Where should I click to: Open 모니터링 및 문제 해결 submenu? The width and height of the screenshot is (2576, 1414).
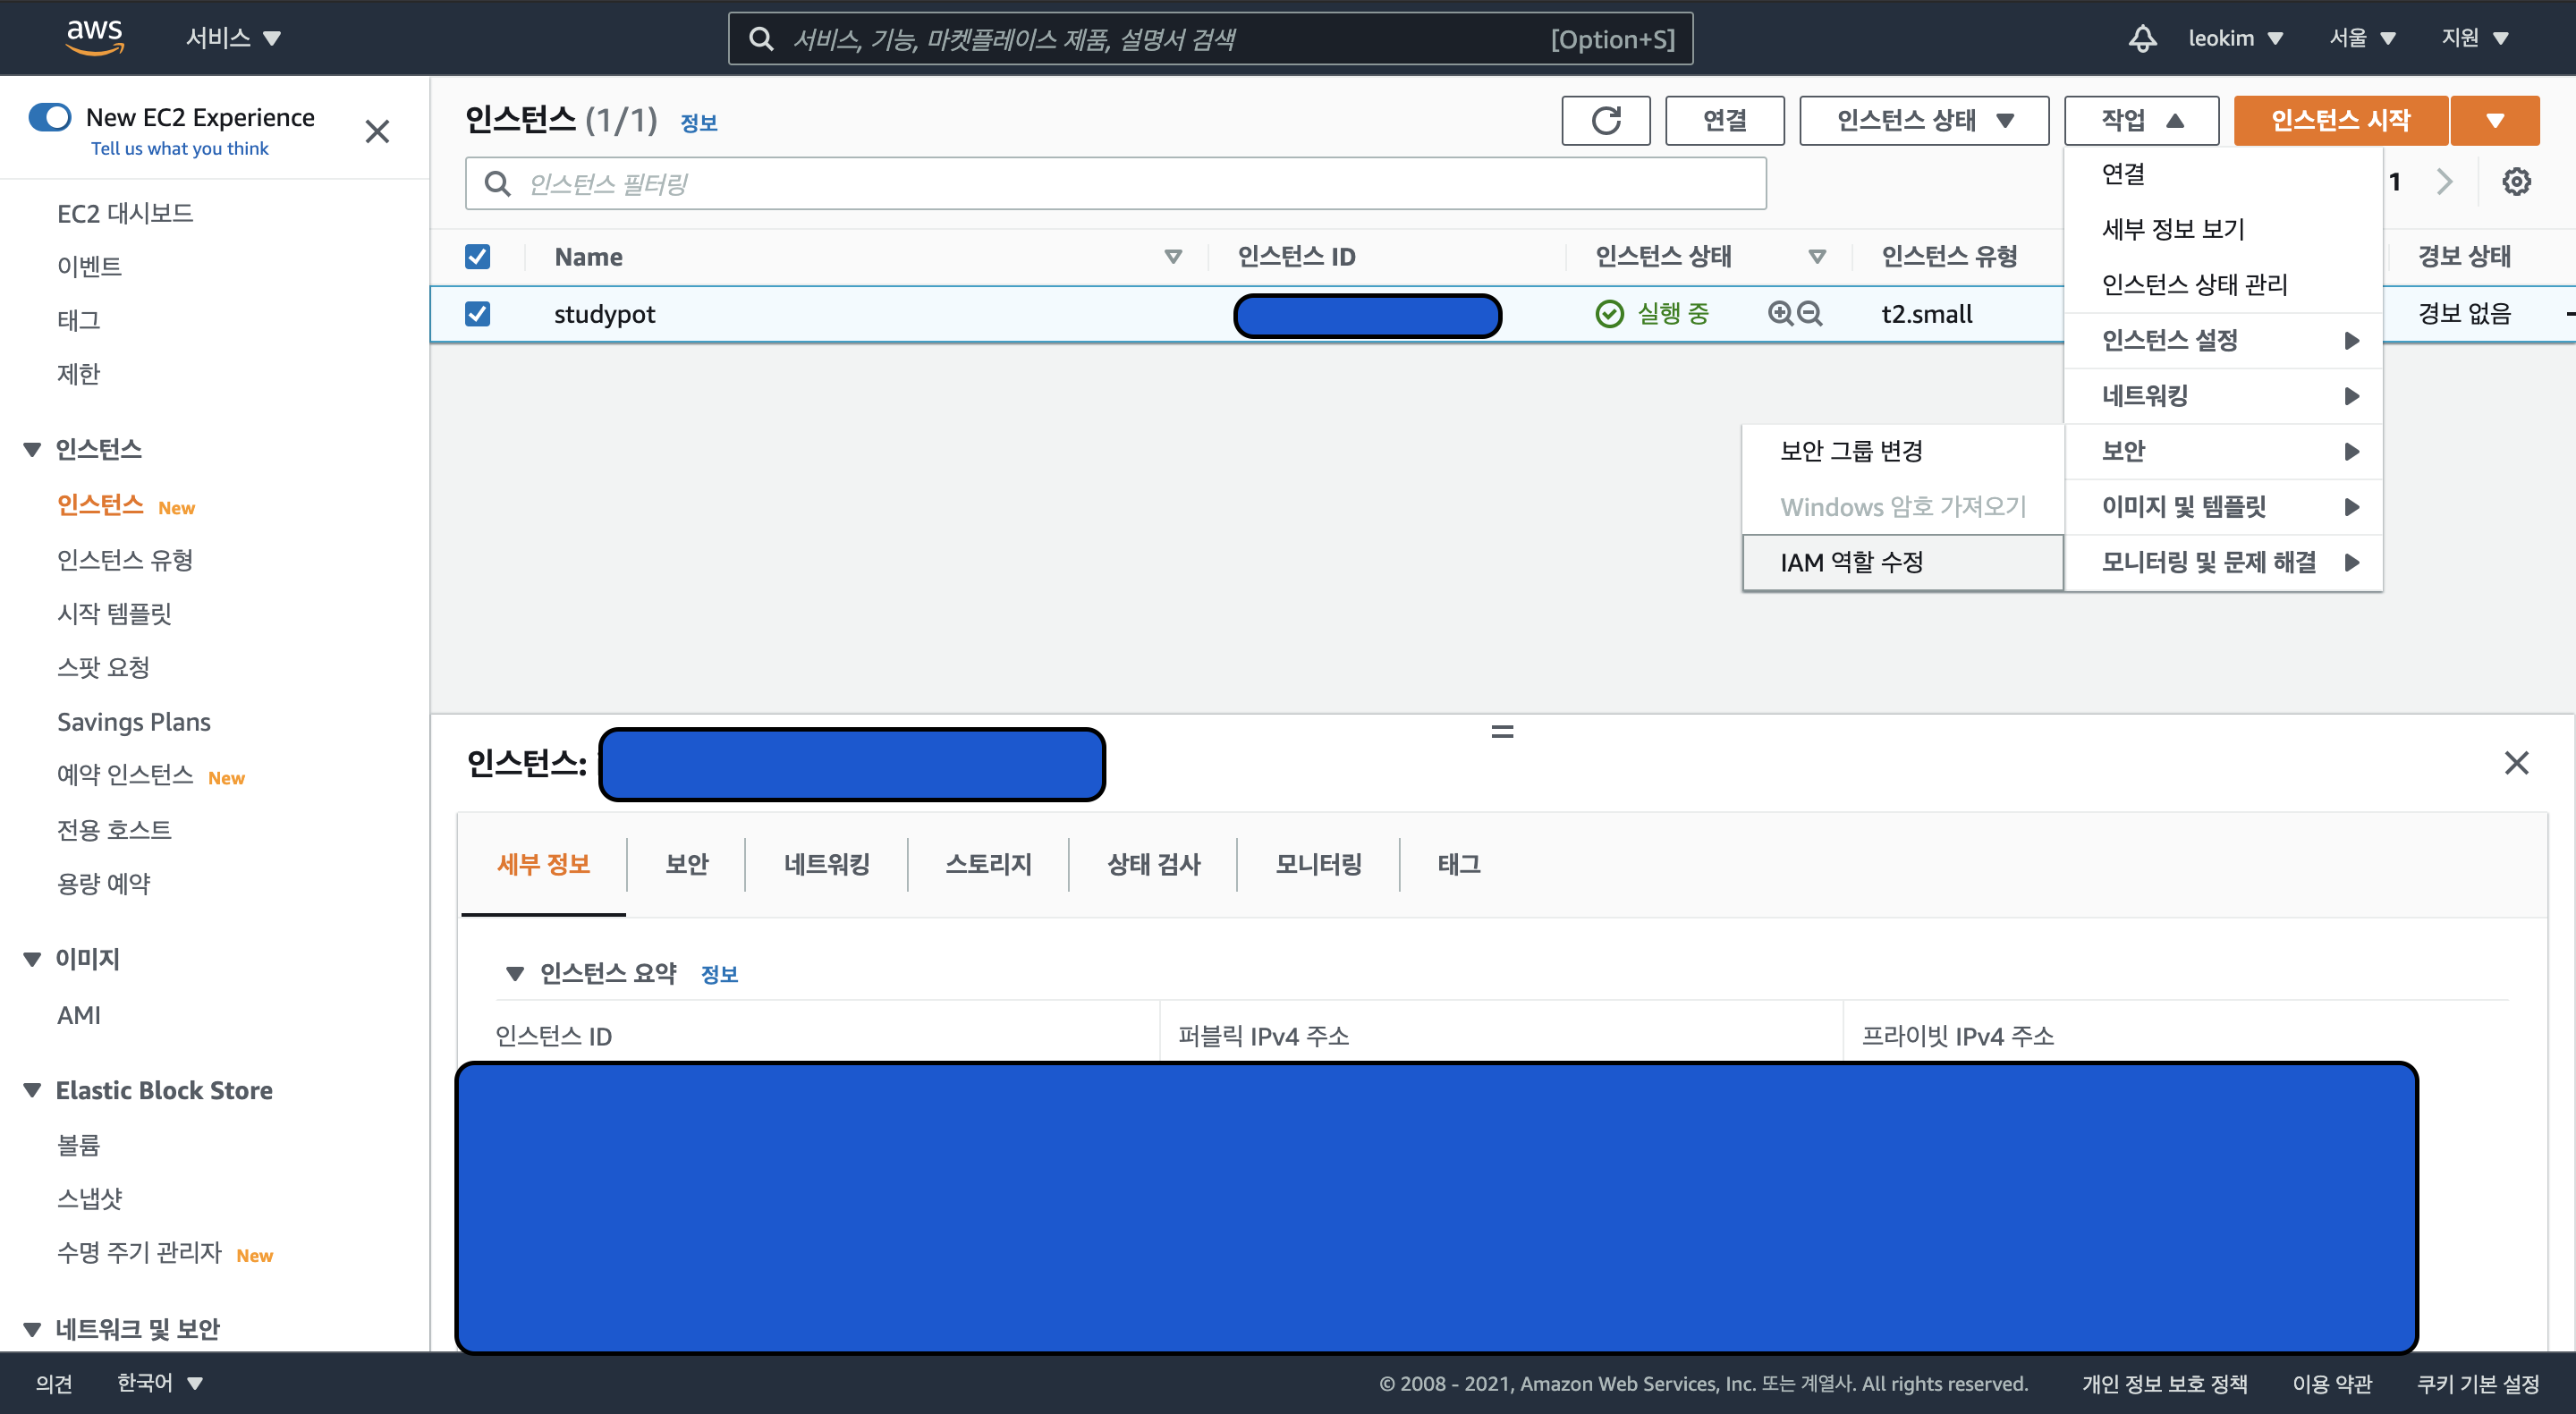click(x=2224, y=562)
